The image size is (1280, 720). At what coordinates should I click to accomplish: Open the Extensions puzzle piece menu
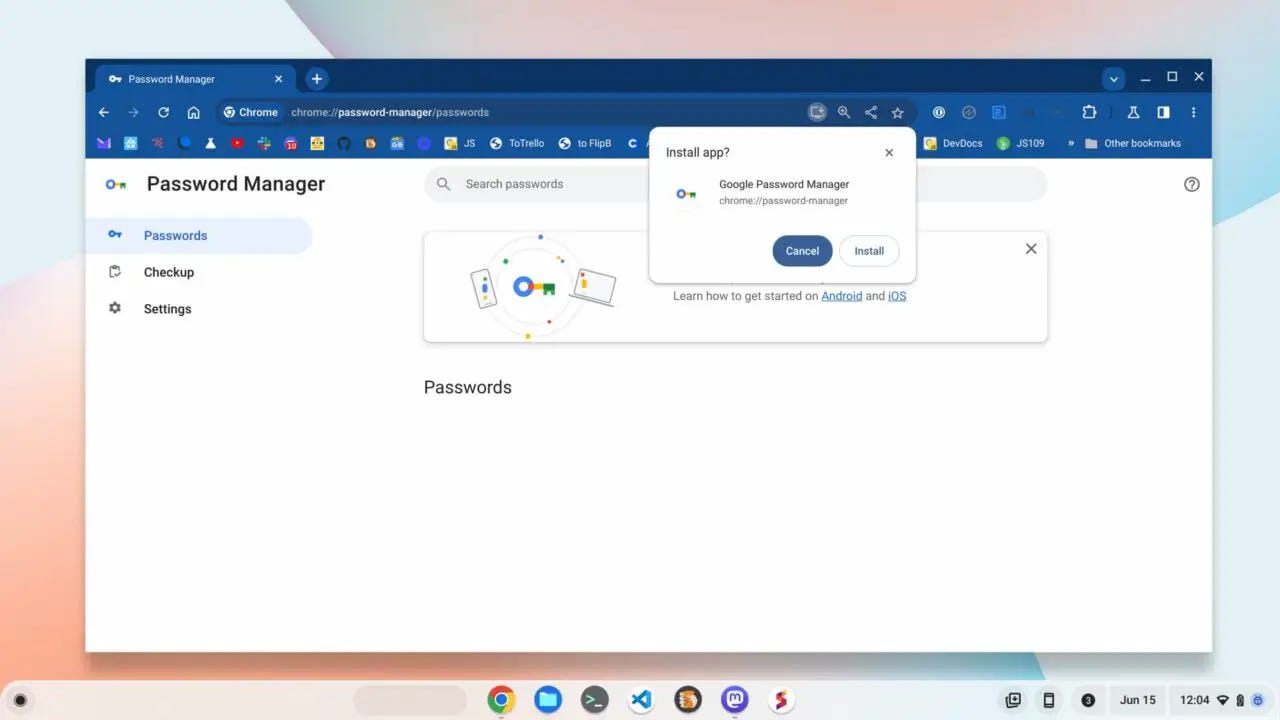1089,112
